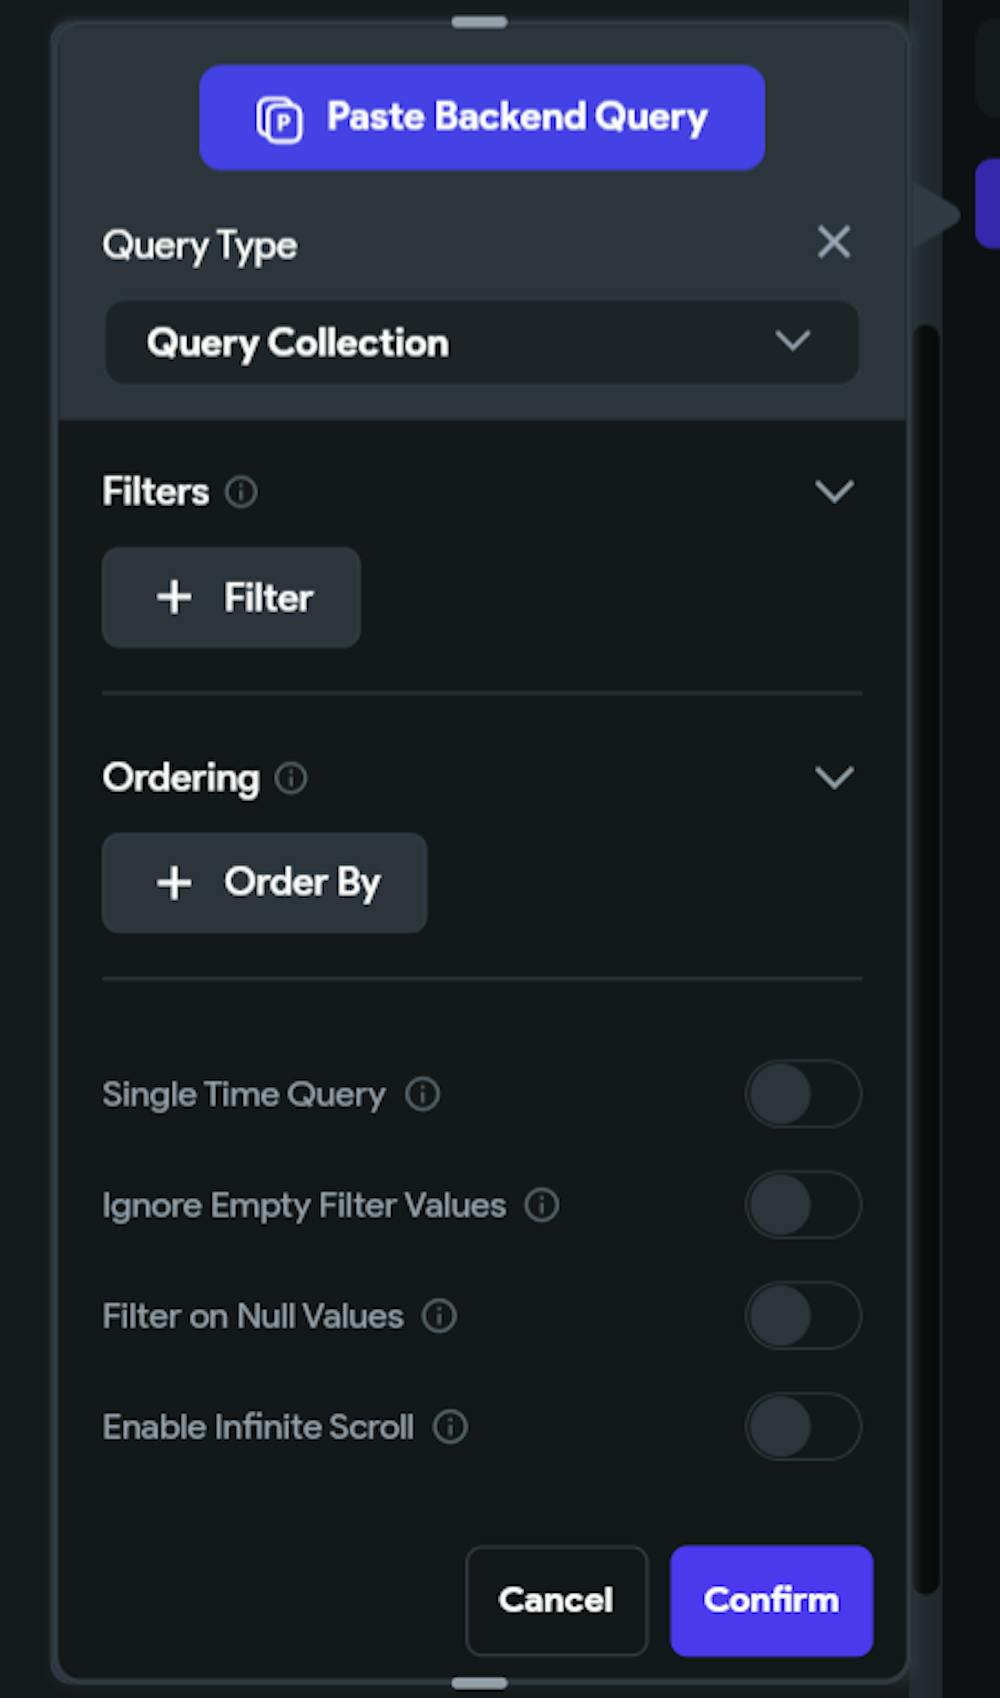This screenshot has width=1000, height=1698.
Task: Turn on Ignore Empty Filter Values
Action: pyautogui.click(x=803, y=1205)
